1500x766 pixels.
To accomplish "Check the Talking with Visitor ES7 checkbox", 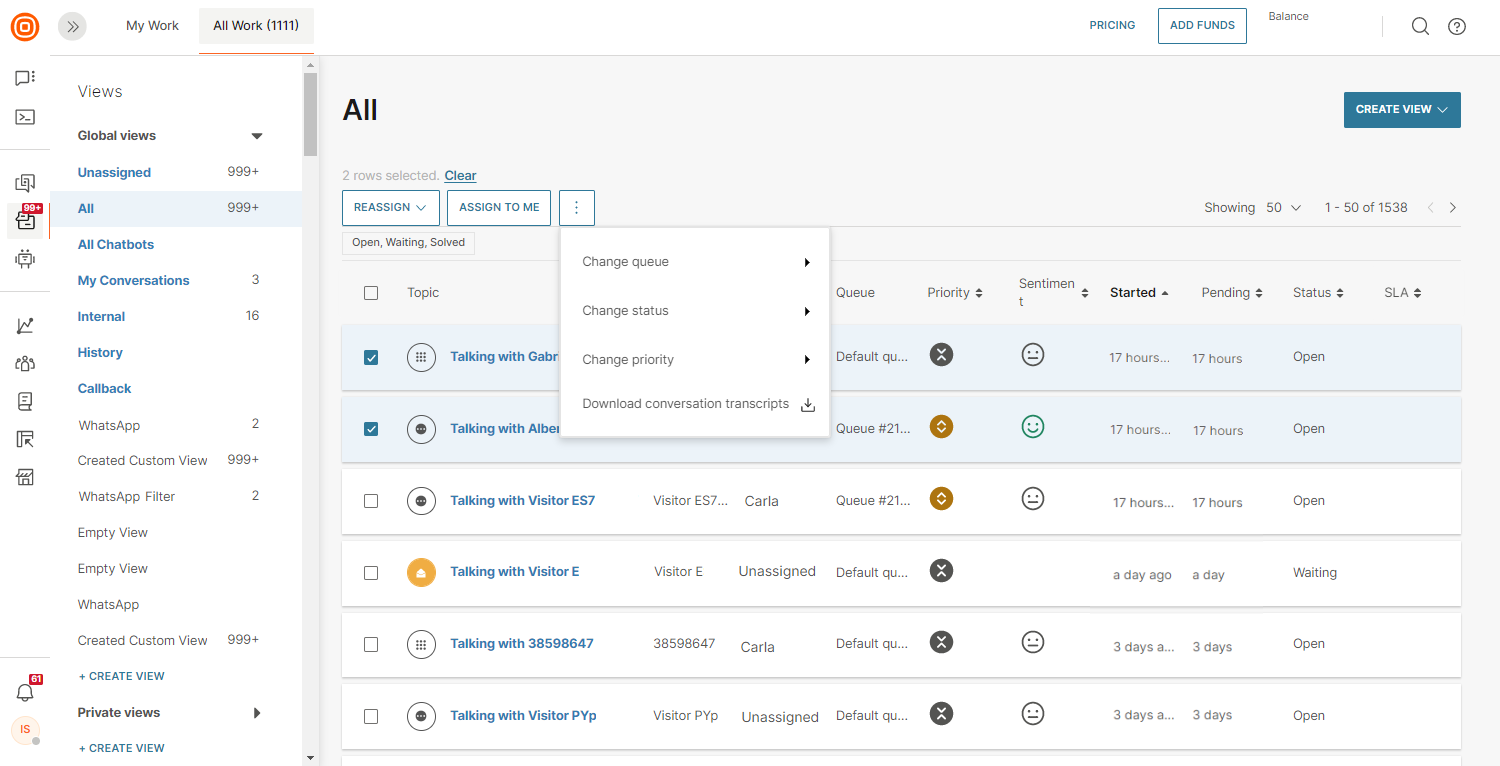I will 371,501.
